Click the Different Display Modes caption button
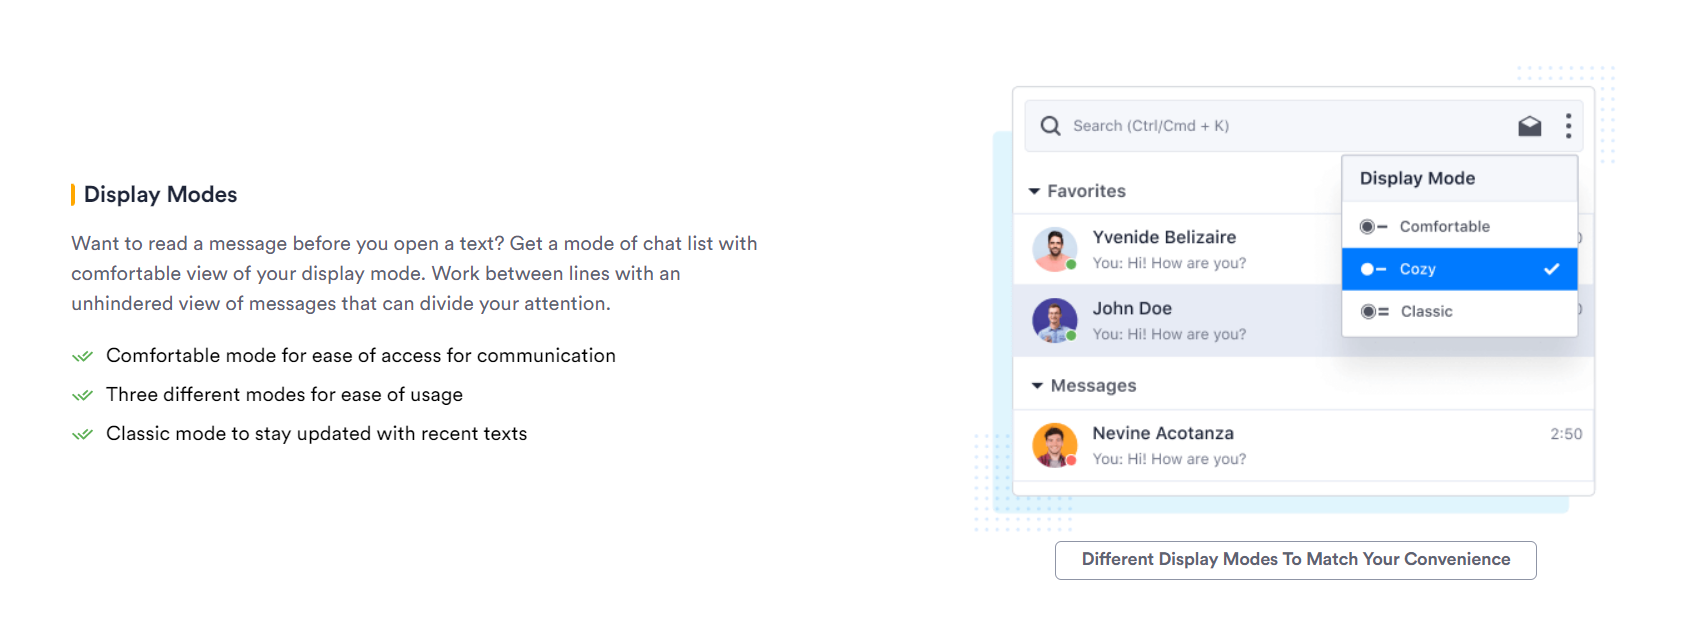The image size is (1698, 627). [x=1296, y=560]
